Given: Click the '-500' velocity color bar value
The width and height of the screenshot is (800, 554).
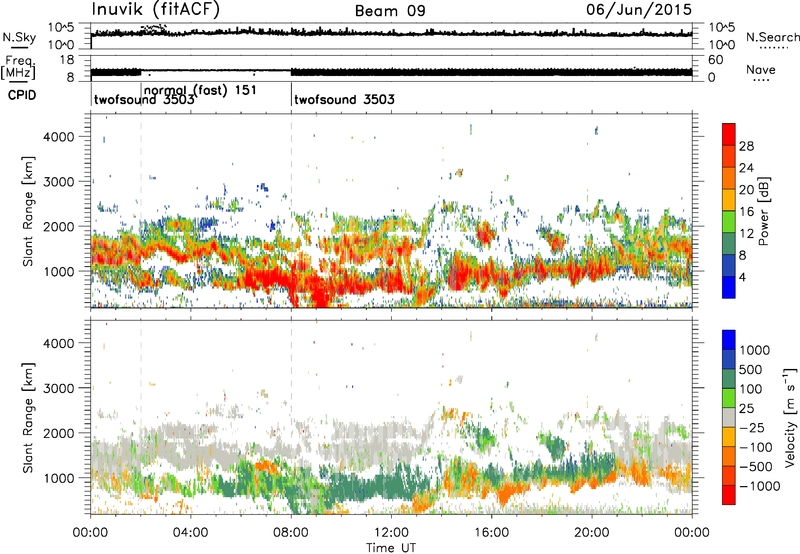Looking at the screenshot, I should click(x=756, y=467).
